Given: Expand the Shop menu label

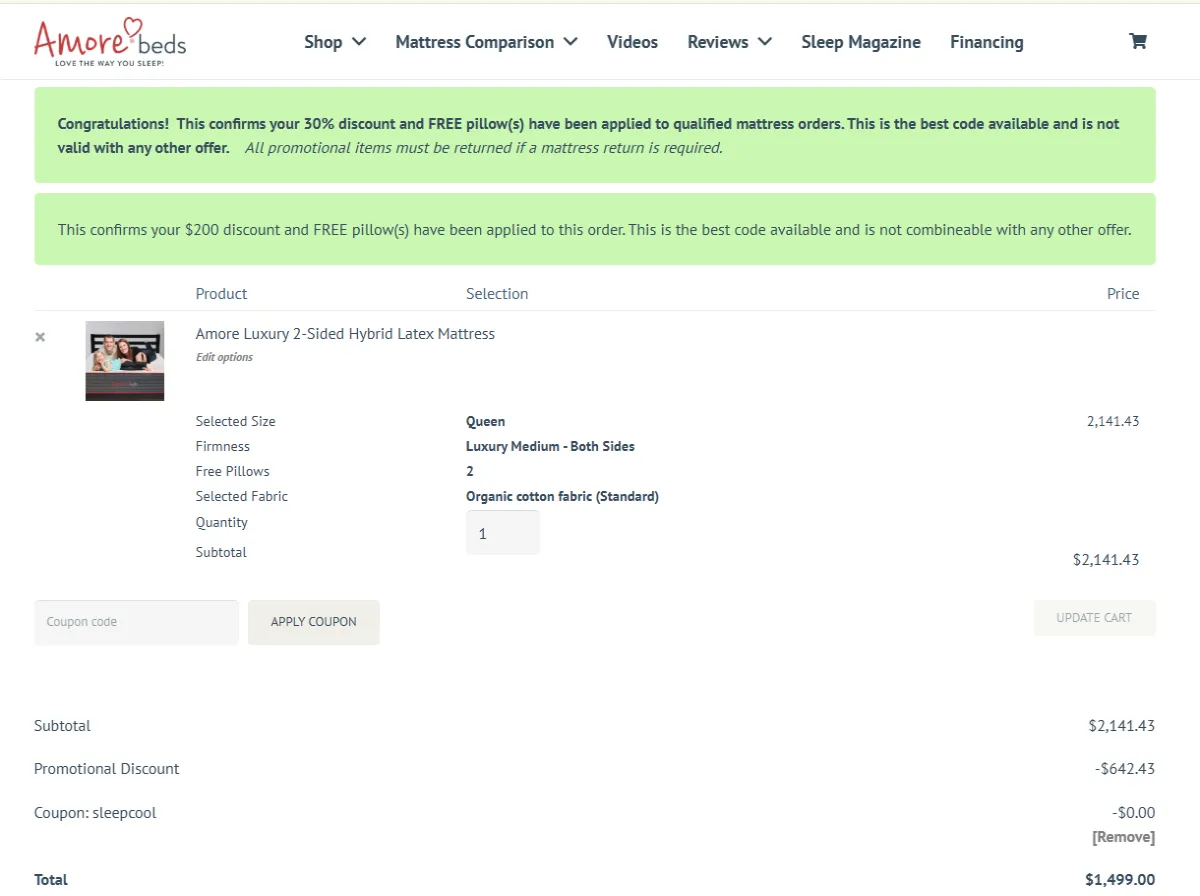Looking at the screenshot, I should 323,42.
